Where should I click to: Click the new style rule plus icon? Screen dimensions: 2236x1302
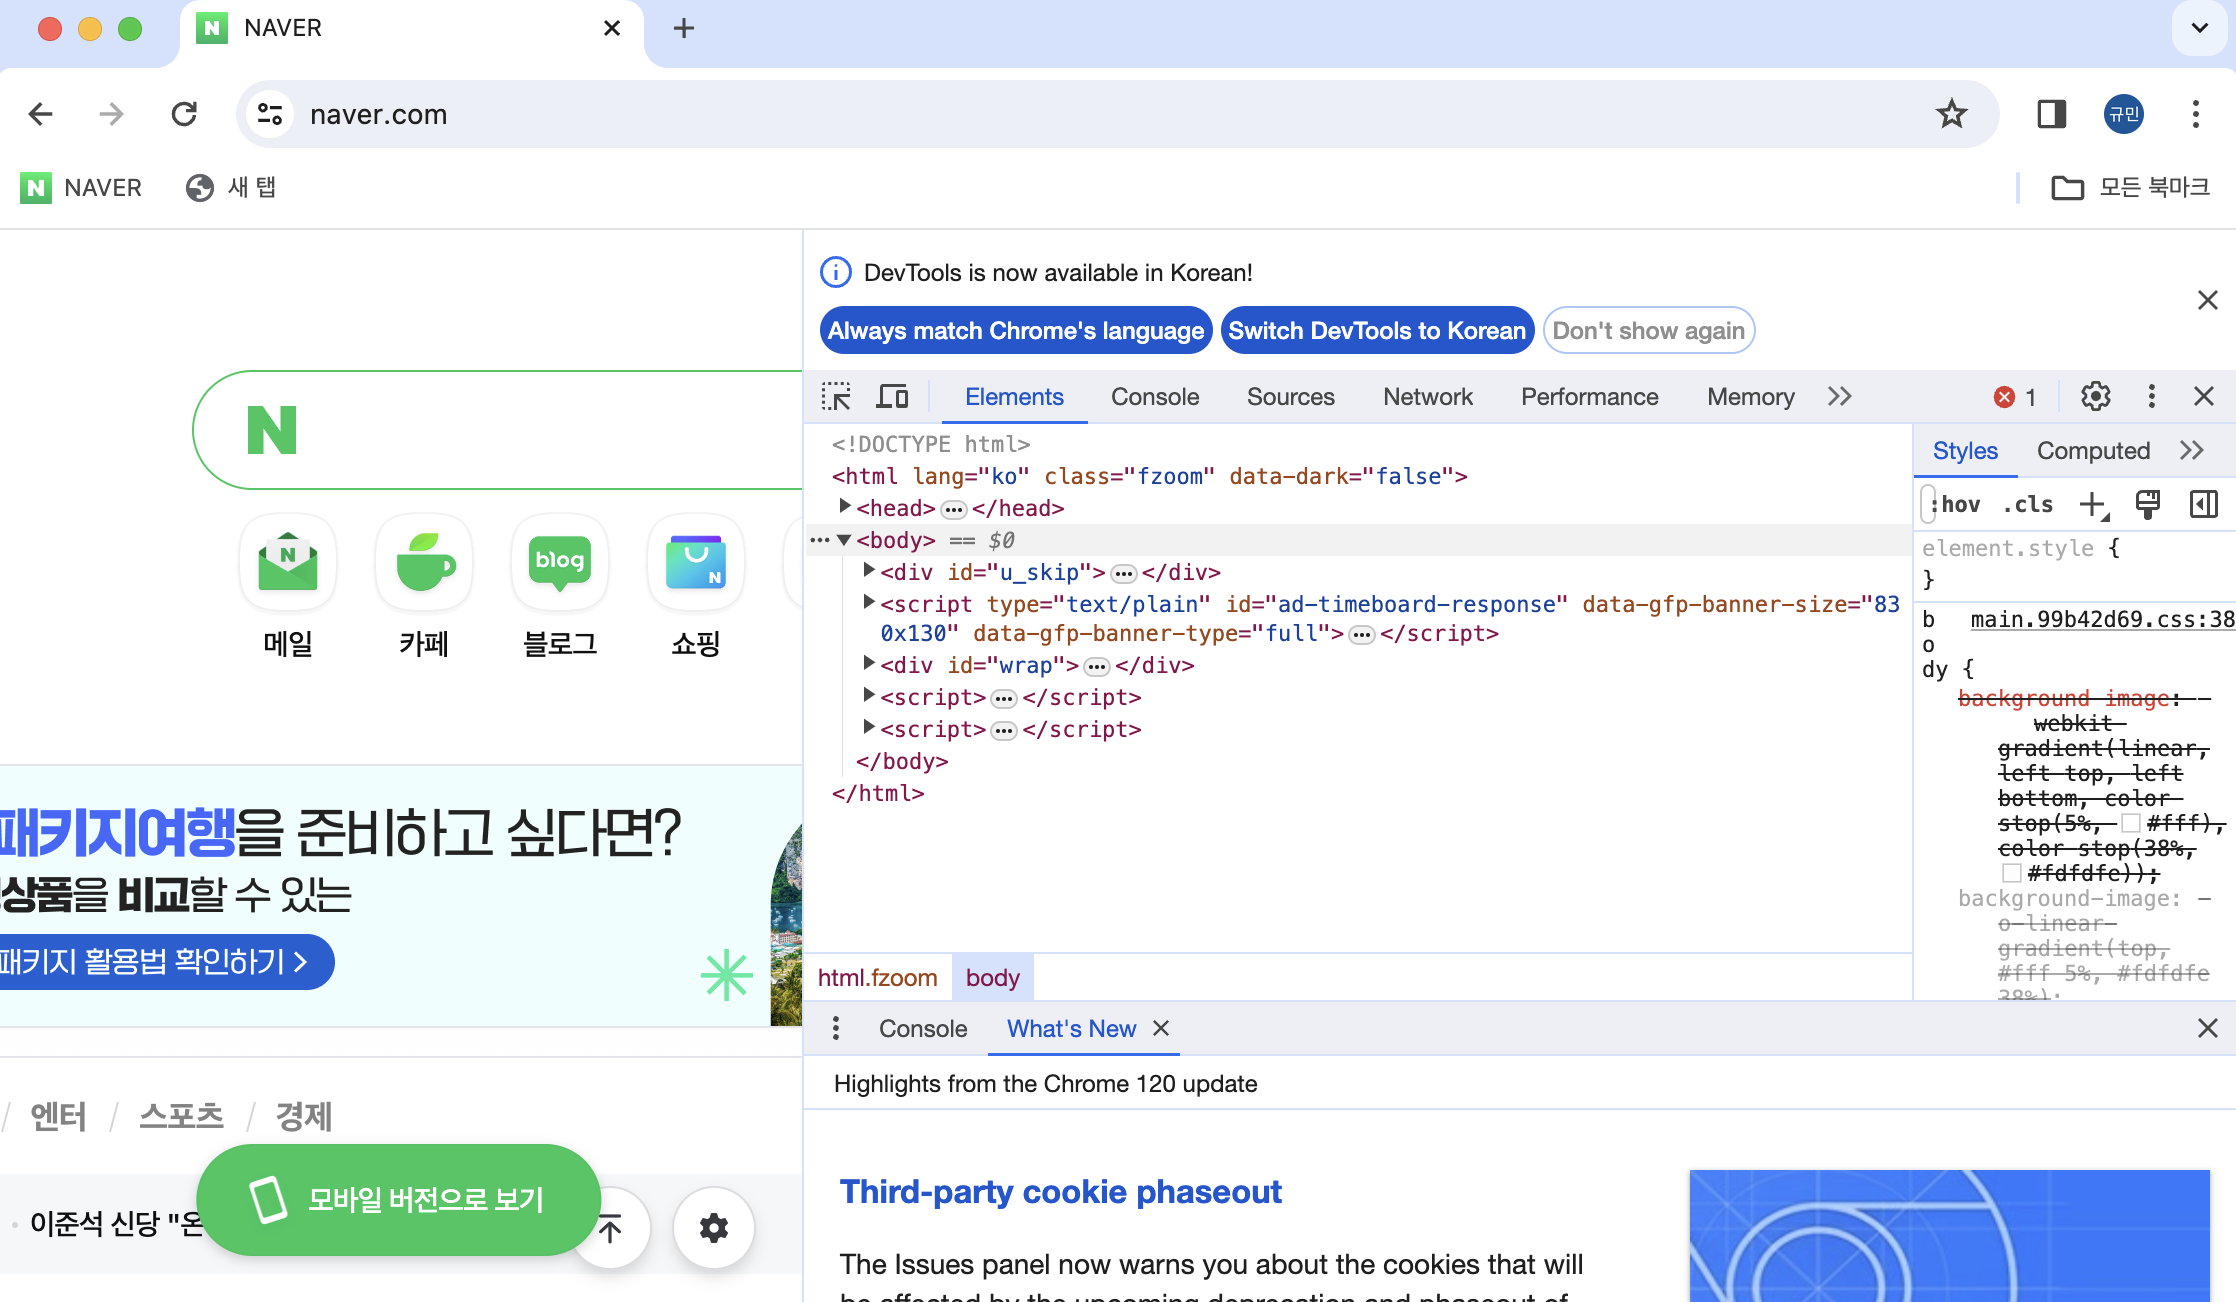pyautogui.click(x=2093, y=505)
